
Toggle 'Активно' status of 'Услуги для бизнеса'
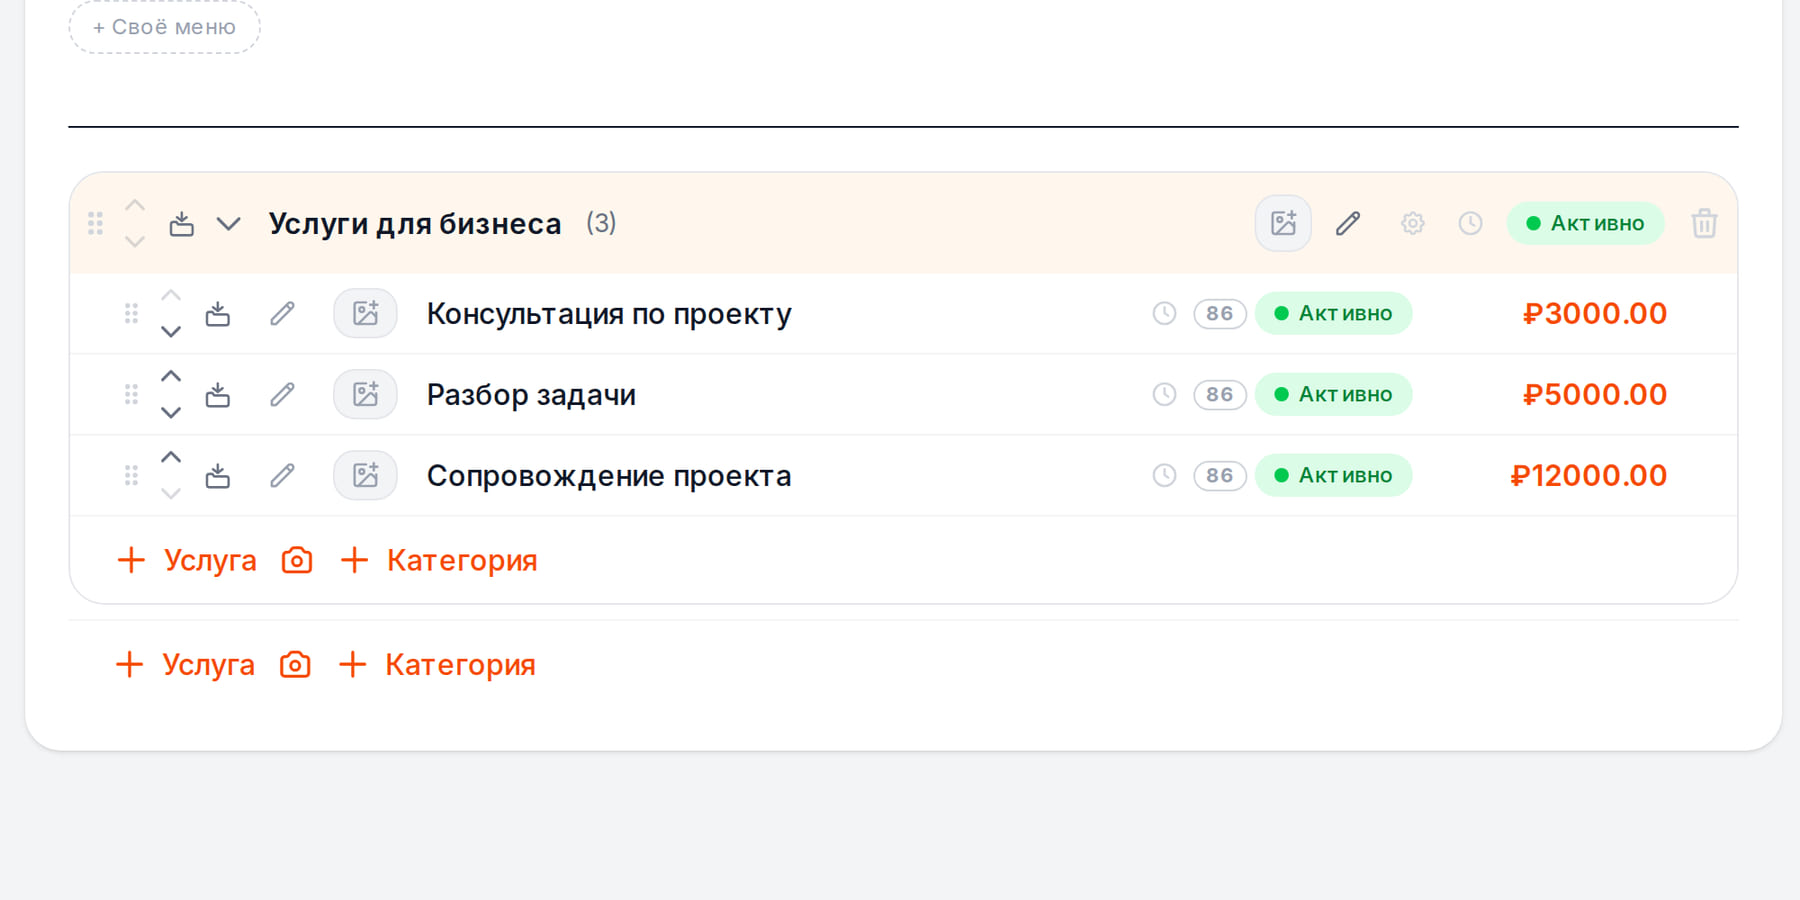pyautogui.click(x=1585, y=223)
